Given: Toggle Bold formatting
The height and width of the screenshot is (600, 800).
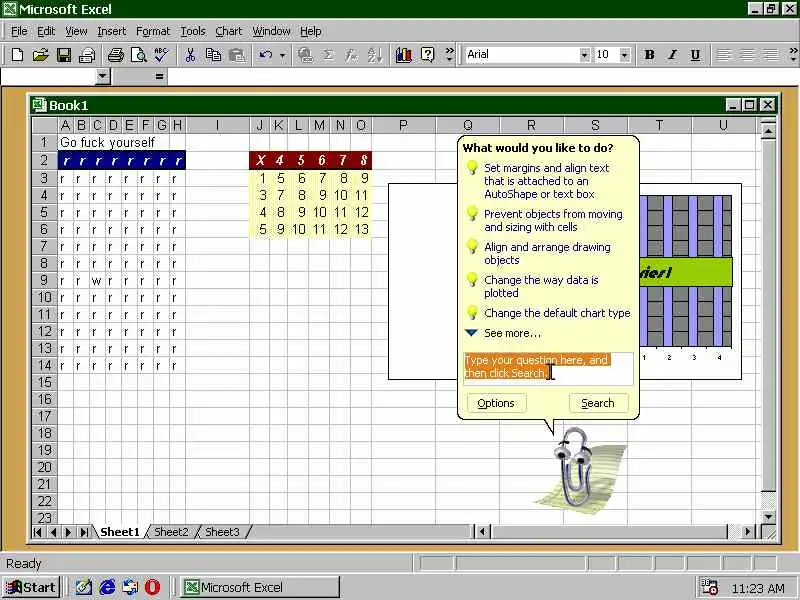Looking at the screenshot, I should 649,55.
